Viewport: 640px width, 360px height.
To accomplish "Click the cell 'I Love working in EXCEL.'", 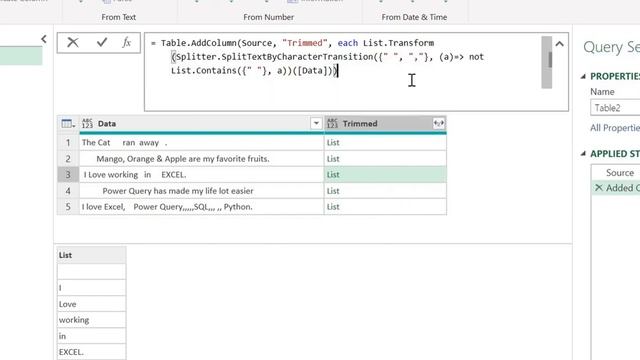I will coord(201,175).
